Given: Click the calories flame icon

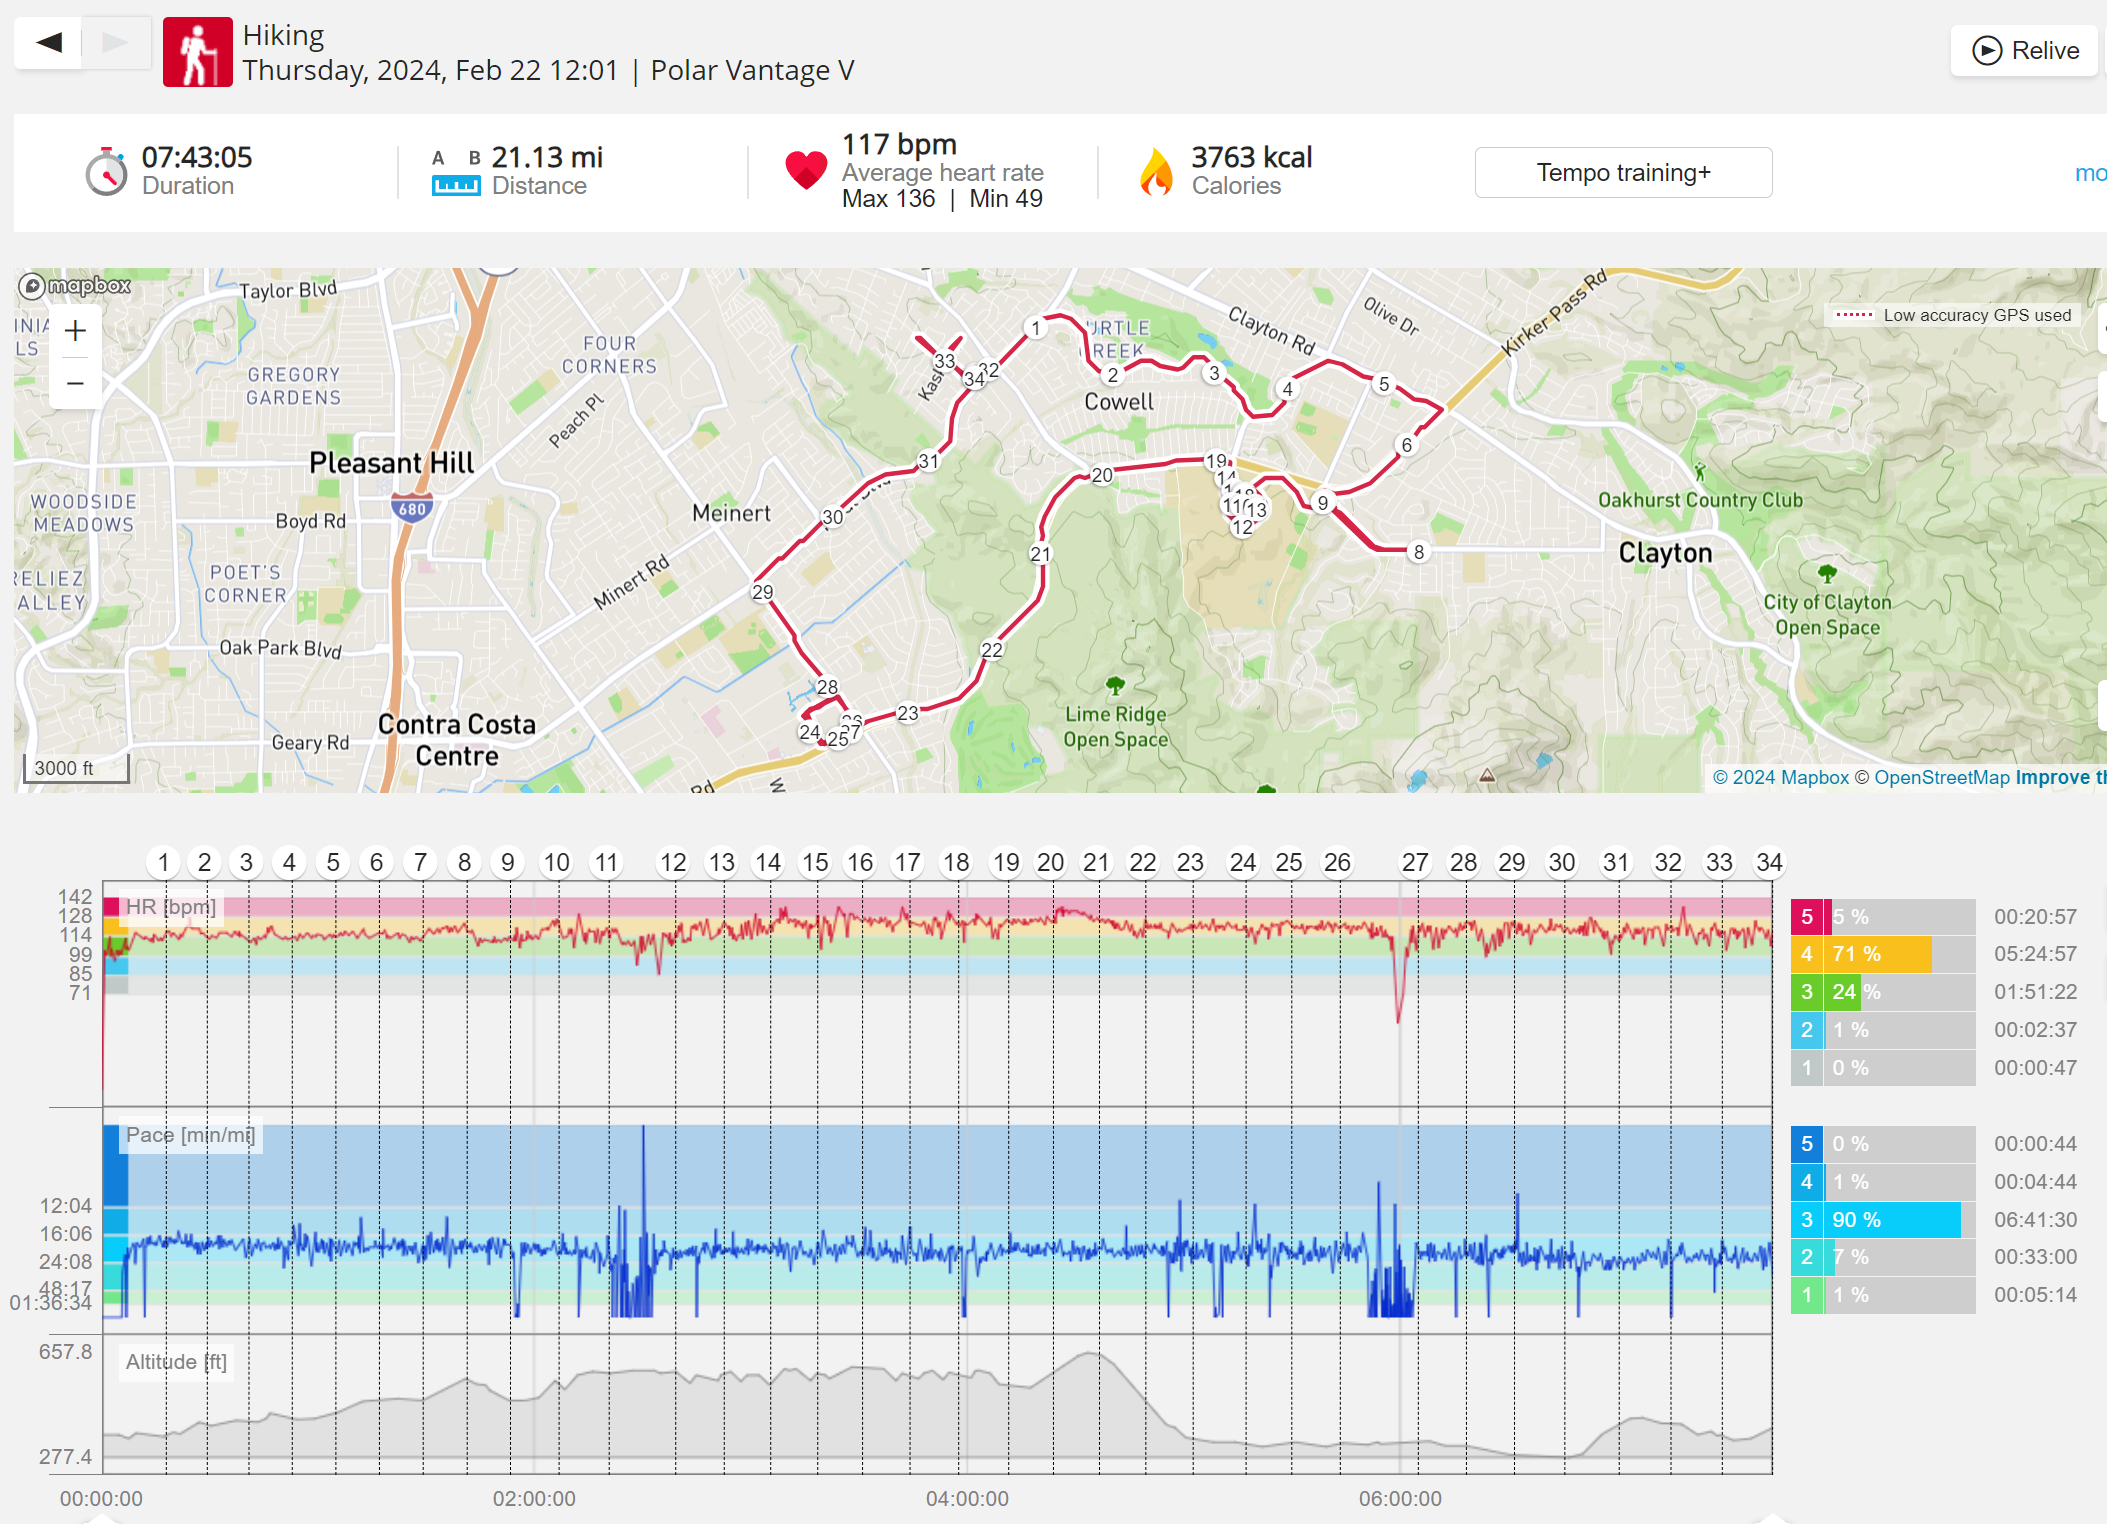Looking at the screenshot, I should coord(1156,171).
